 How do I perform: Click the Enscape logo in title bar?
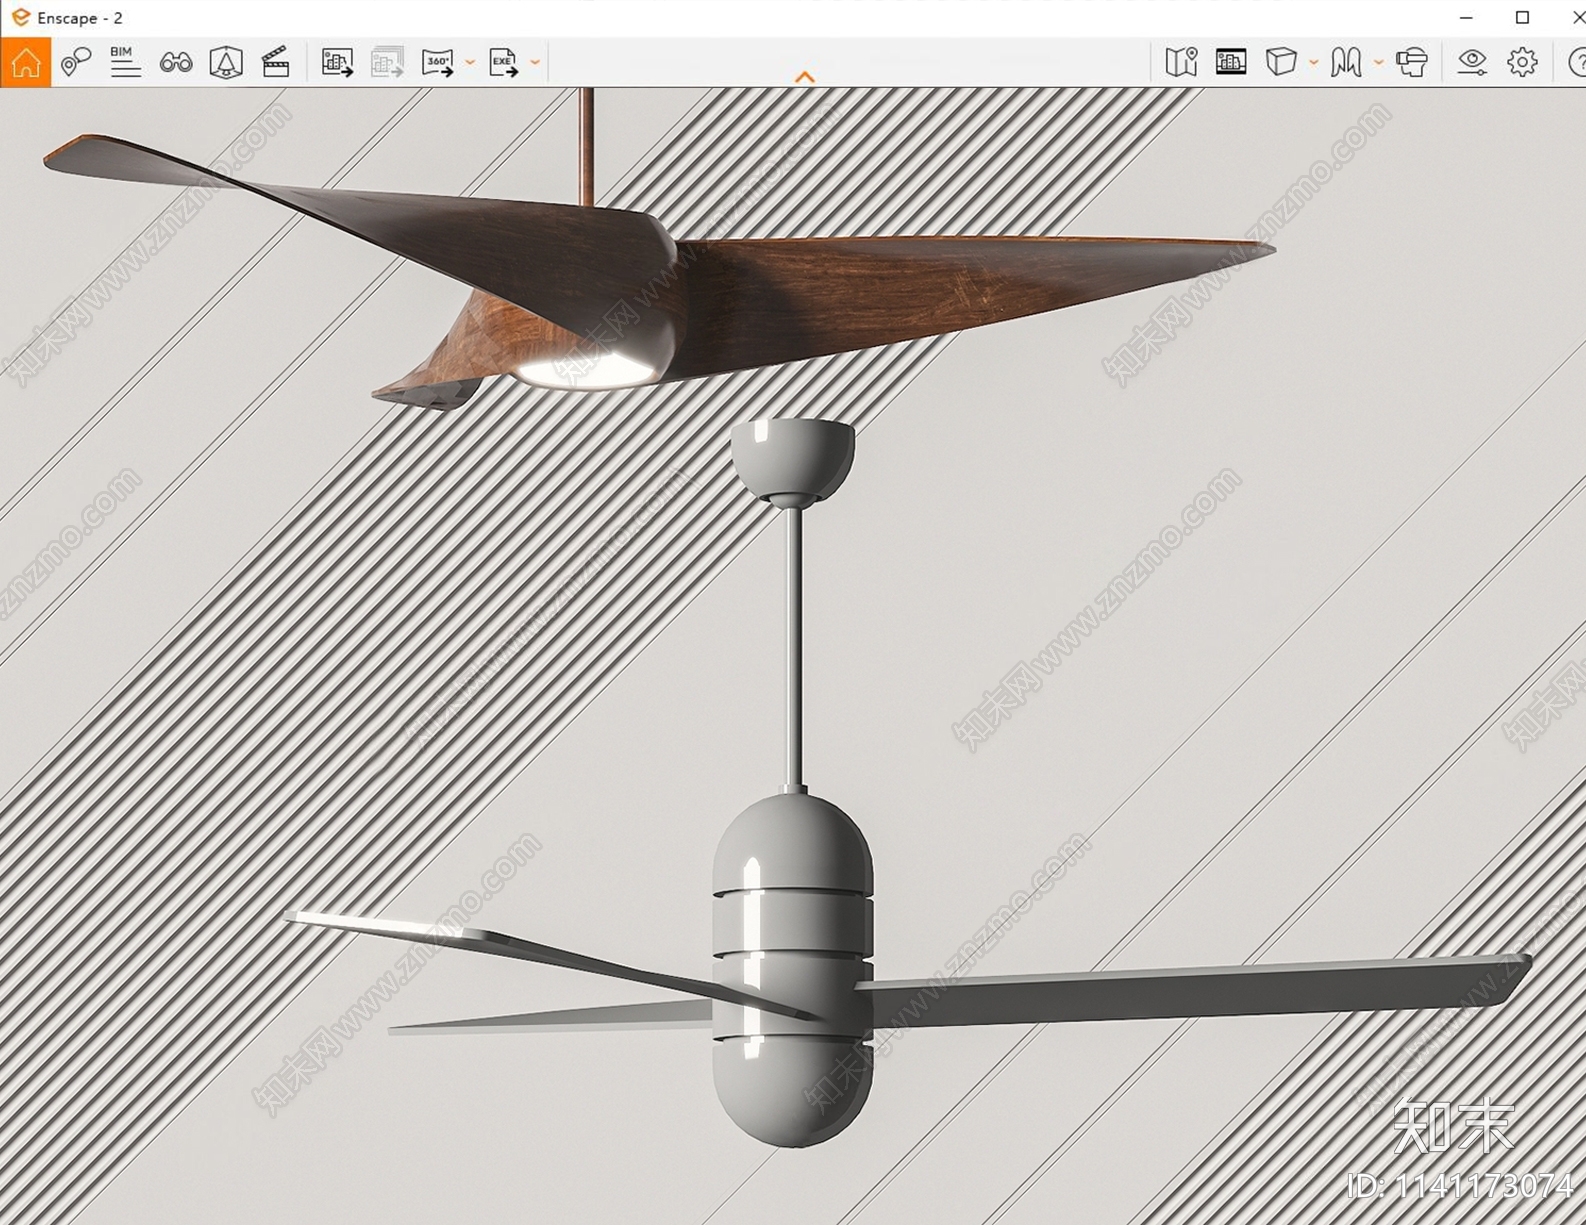(19, 17)
